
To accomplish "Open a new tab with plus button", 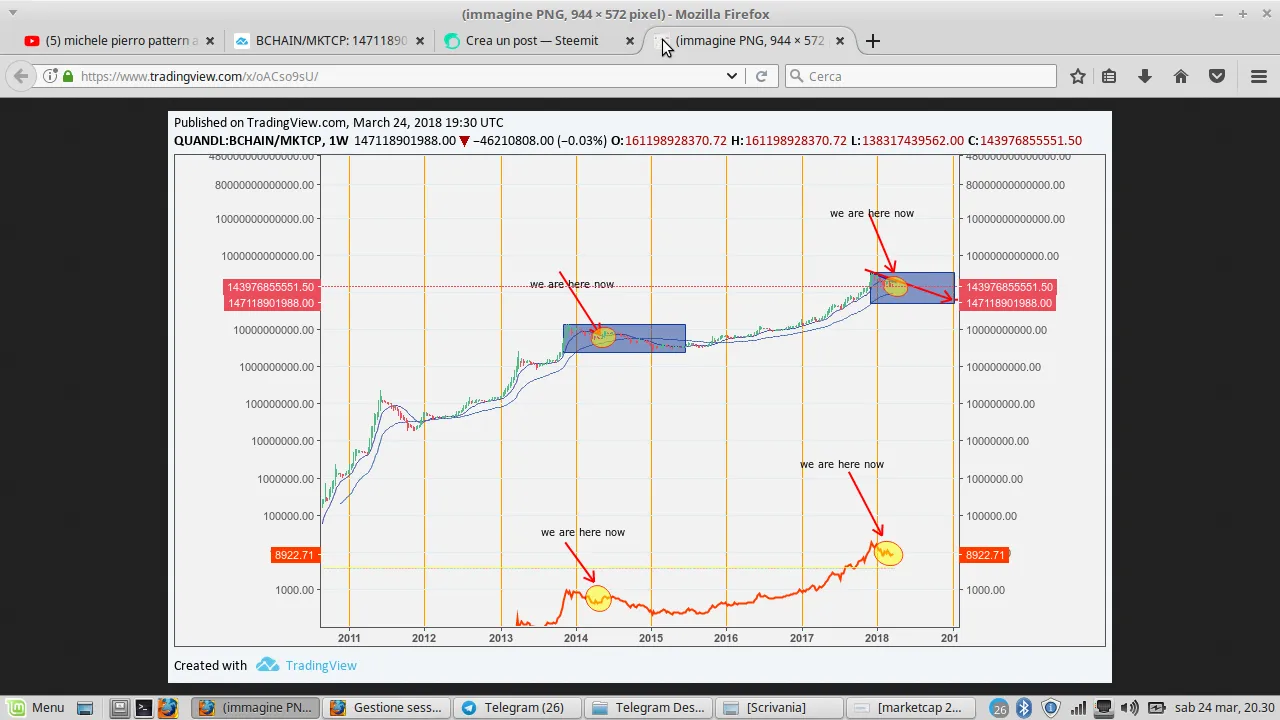I will coord(873,41).
